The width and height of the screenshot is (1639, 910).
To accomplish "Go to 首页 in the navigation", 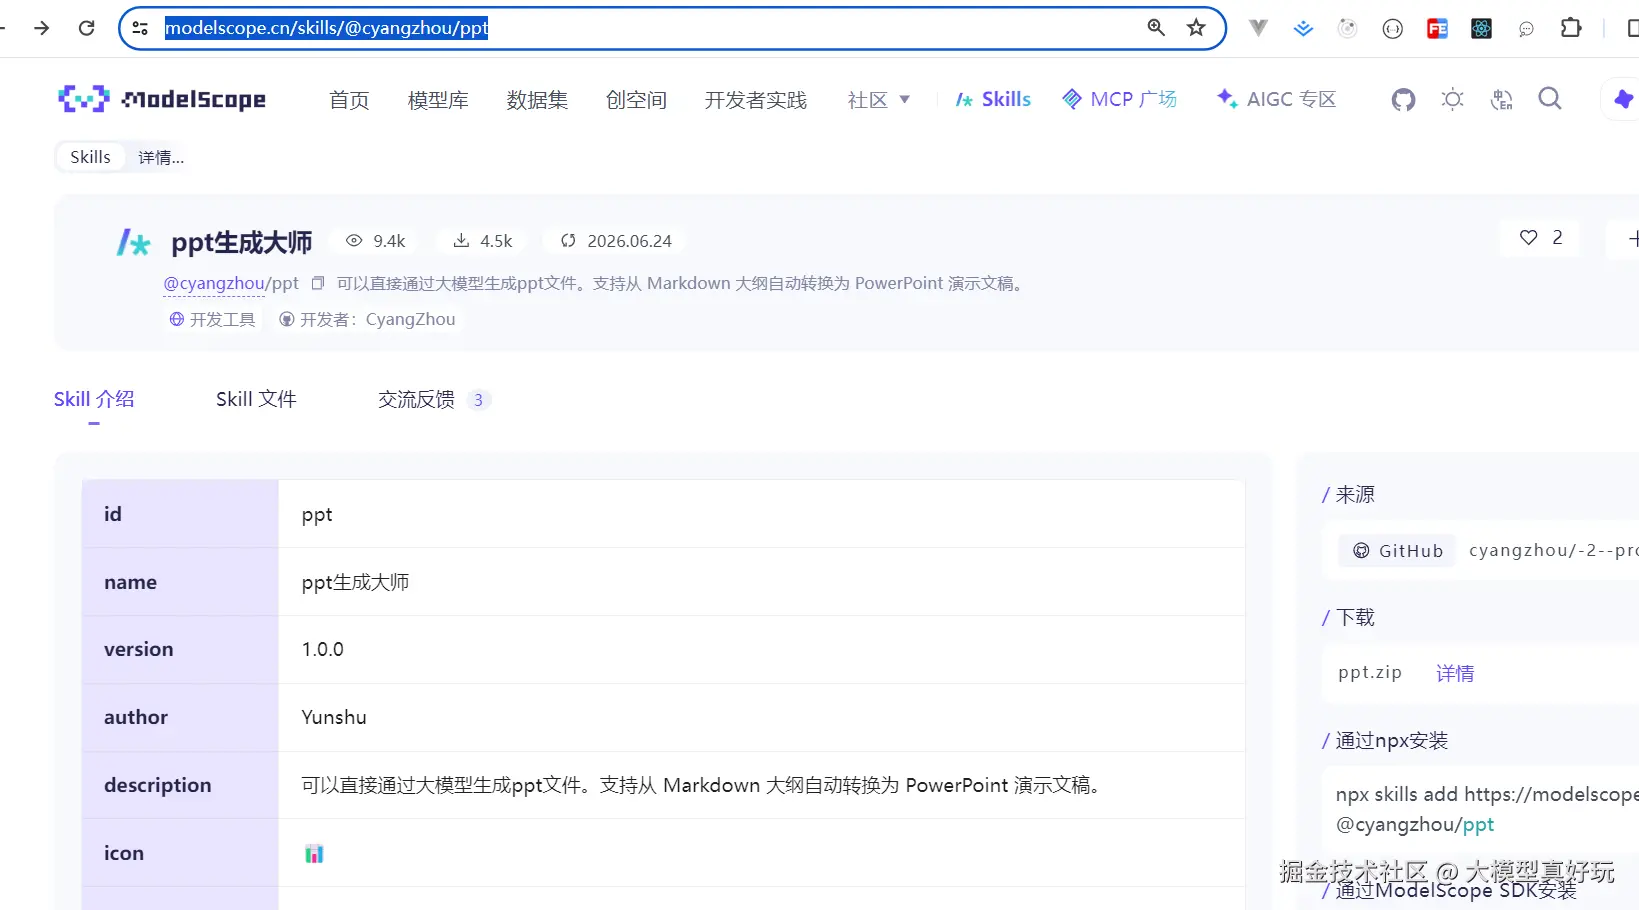I will click(349, 100).
